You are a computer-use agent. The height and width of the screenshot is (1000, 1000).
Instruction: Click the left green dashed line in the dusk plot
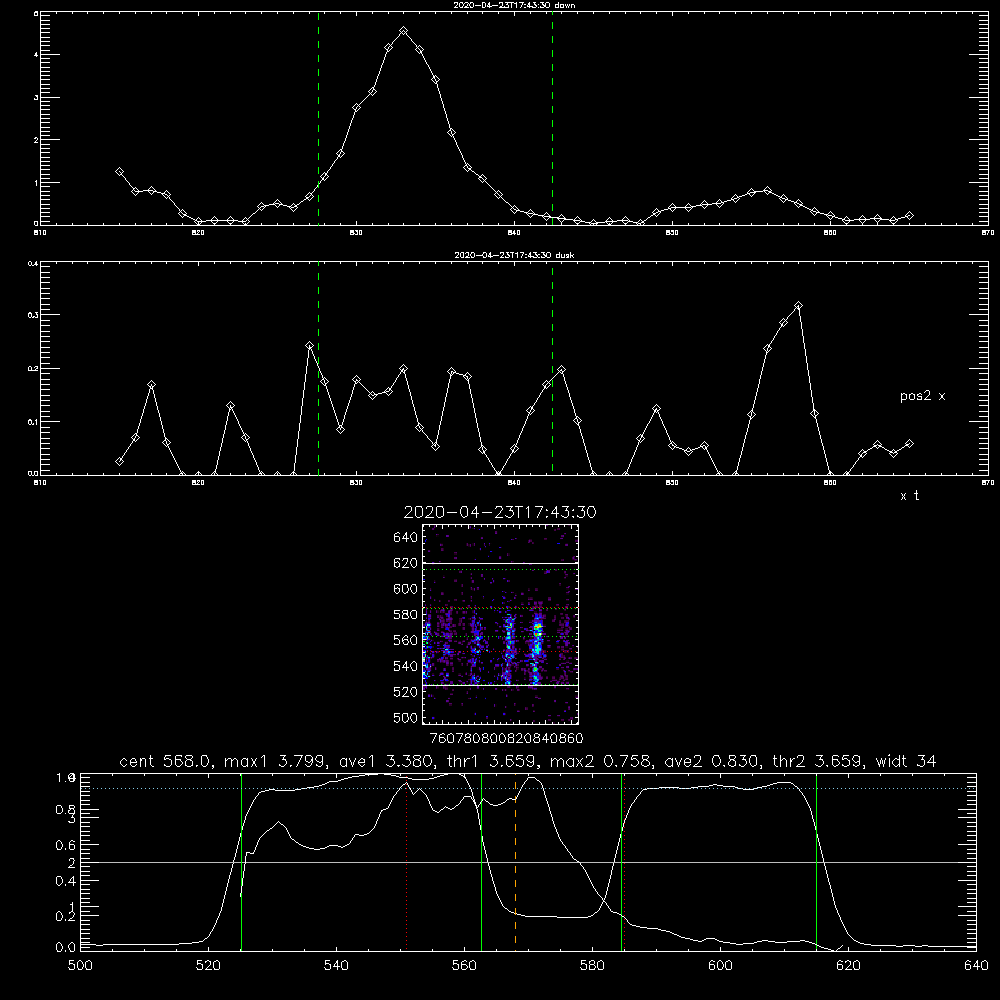coord(318,368)
